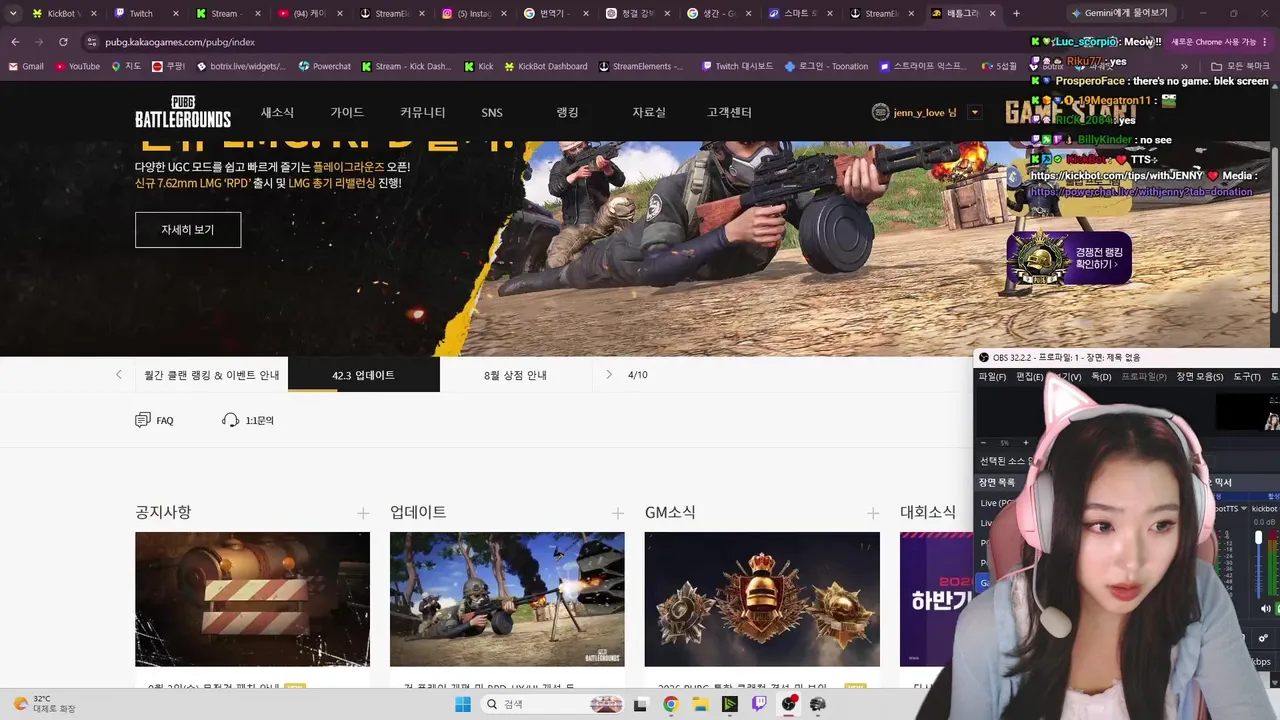Go back with the browser back arrow
Screen dimensions: 1280x720
15,42
